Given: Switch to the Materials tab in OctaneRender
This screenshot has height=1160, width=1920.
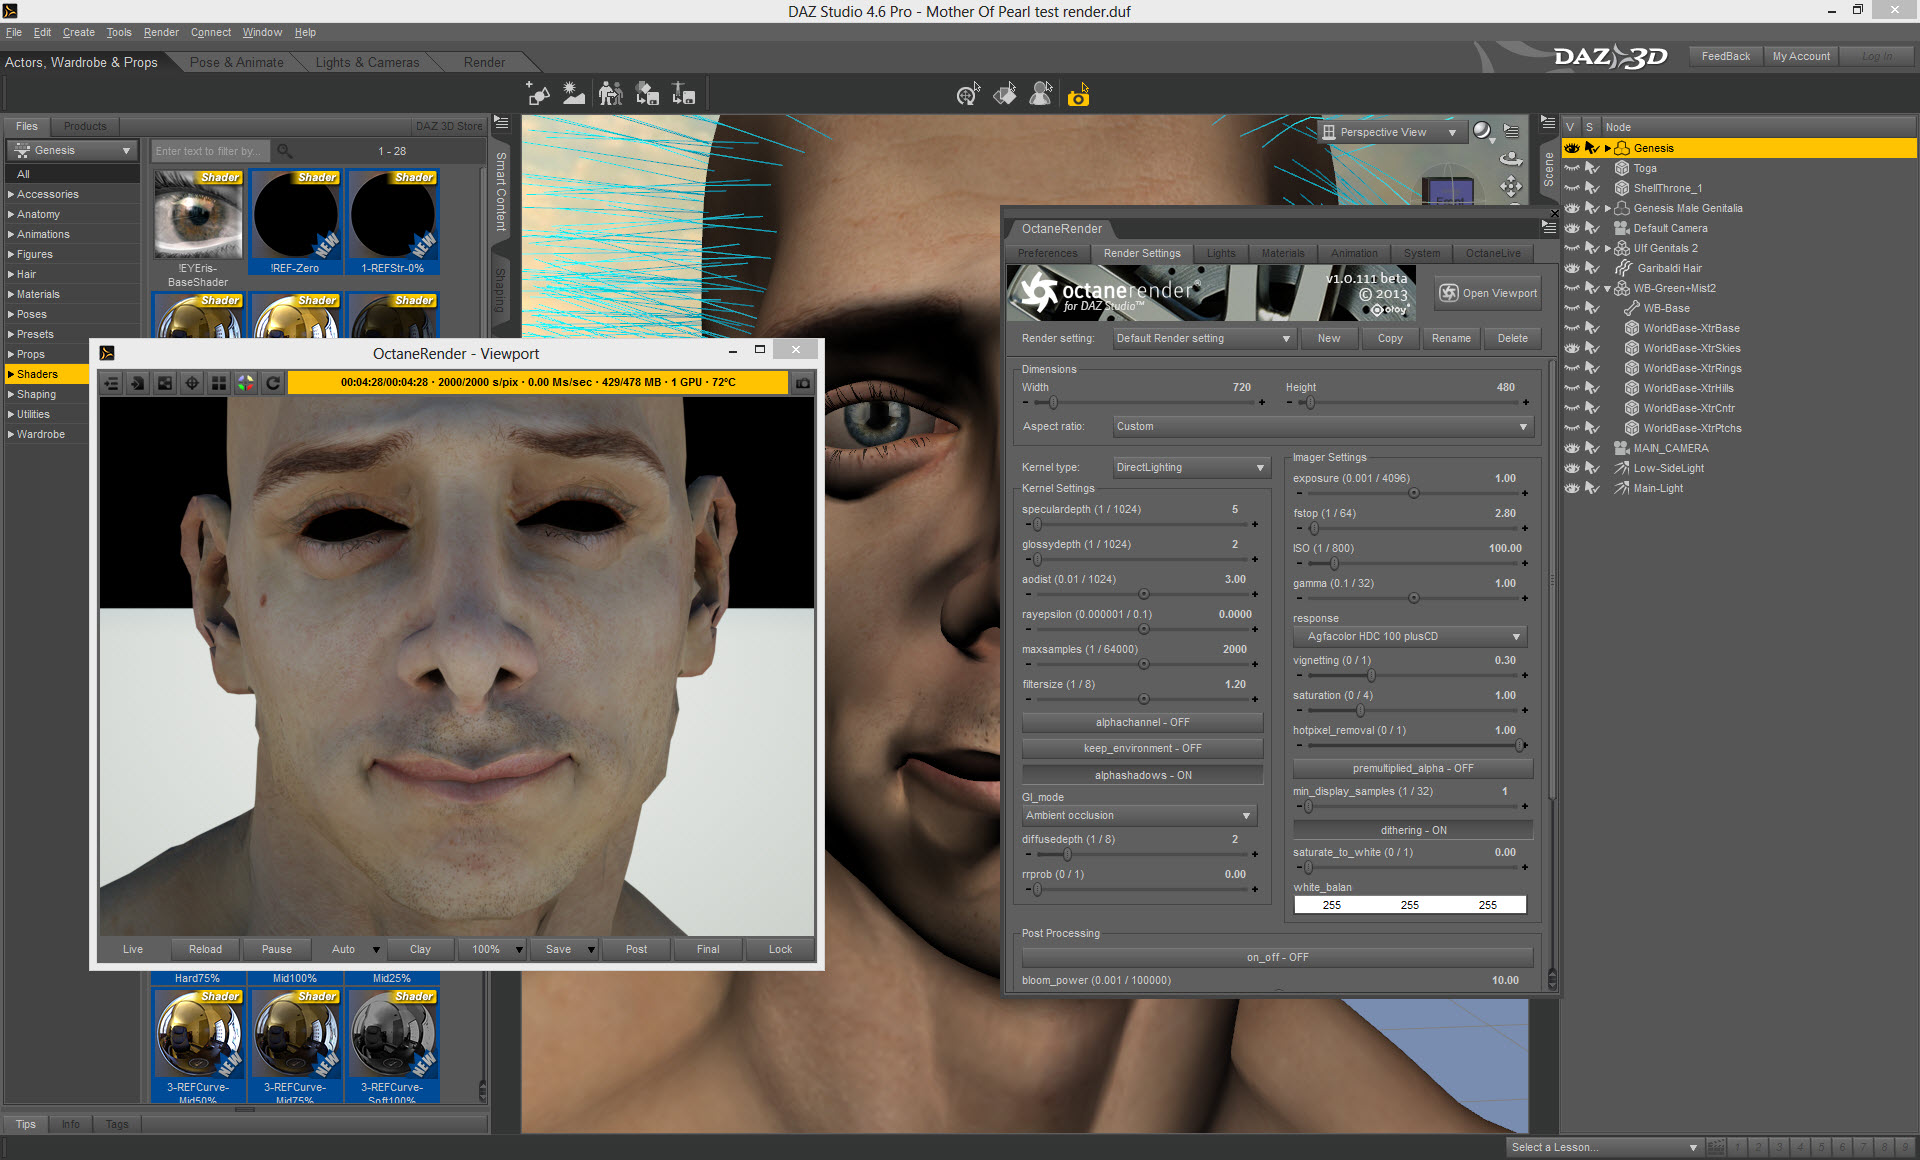Looking at the screenshot, I should 1282,253.
